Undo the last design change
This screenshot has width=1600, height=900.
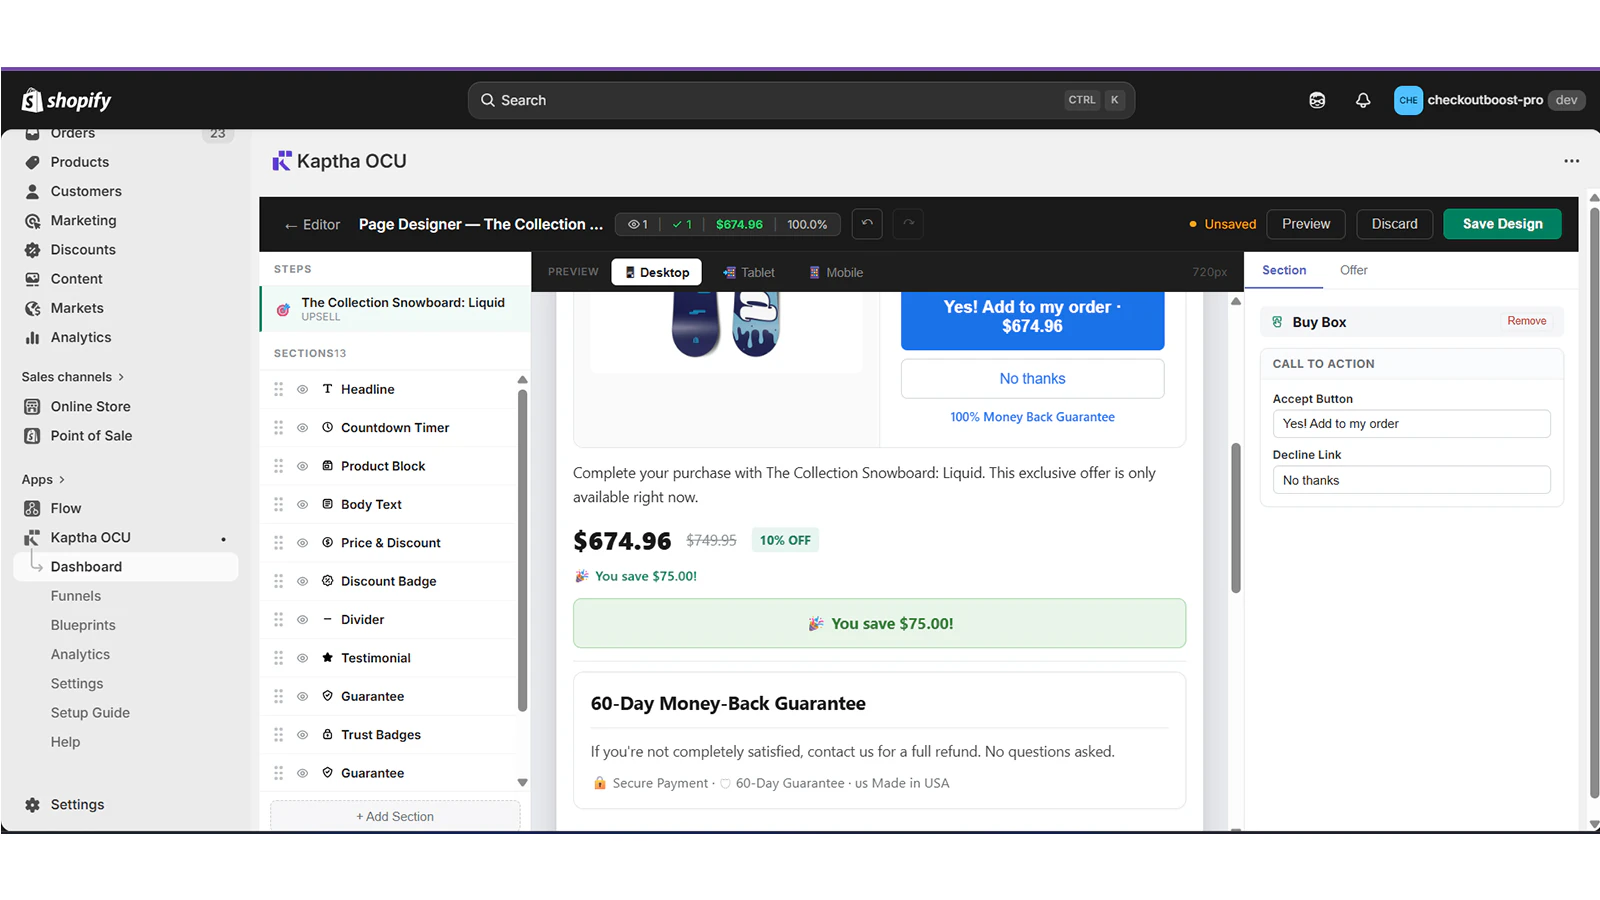[x=867, y=224]
